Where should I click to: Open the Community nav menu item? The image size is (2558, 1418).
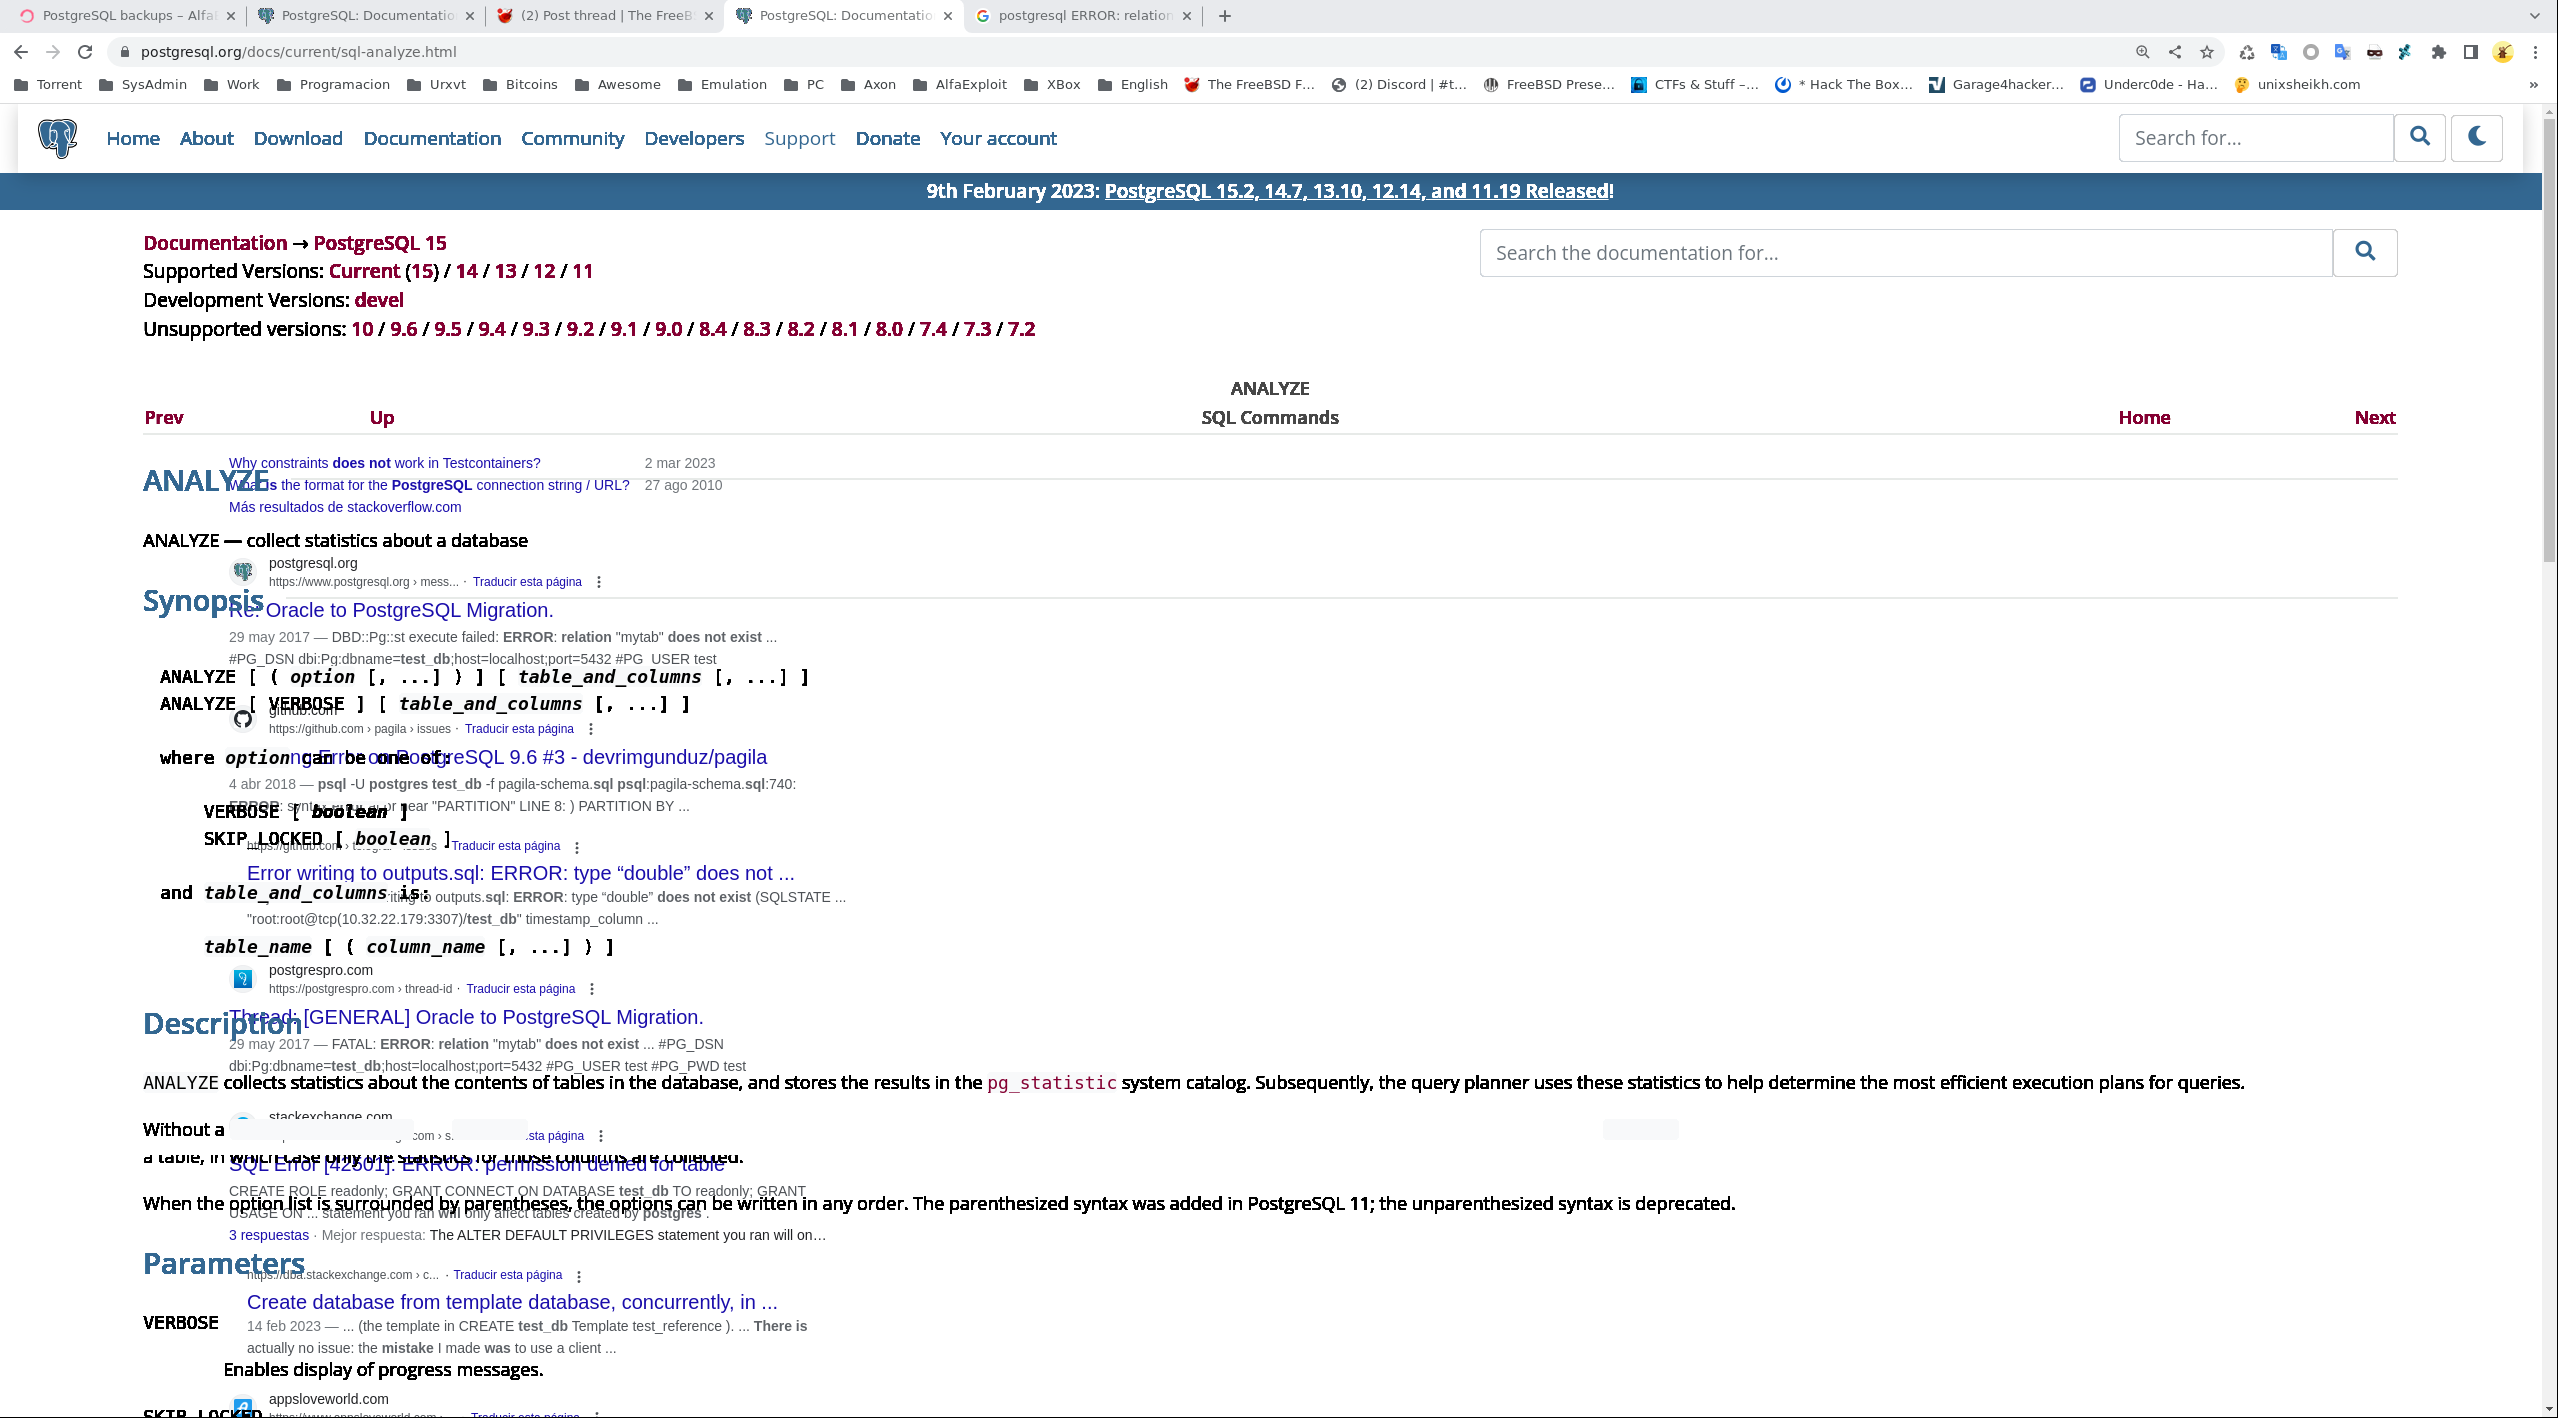tap(572, 138)
